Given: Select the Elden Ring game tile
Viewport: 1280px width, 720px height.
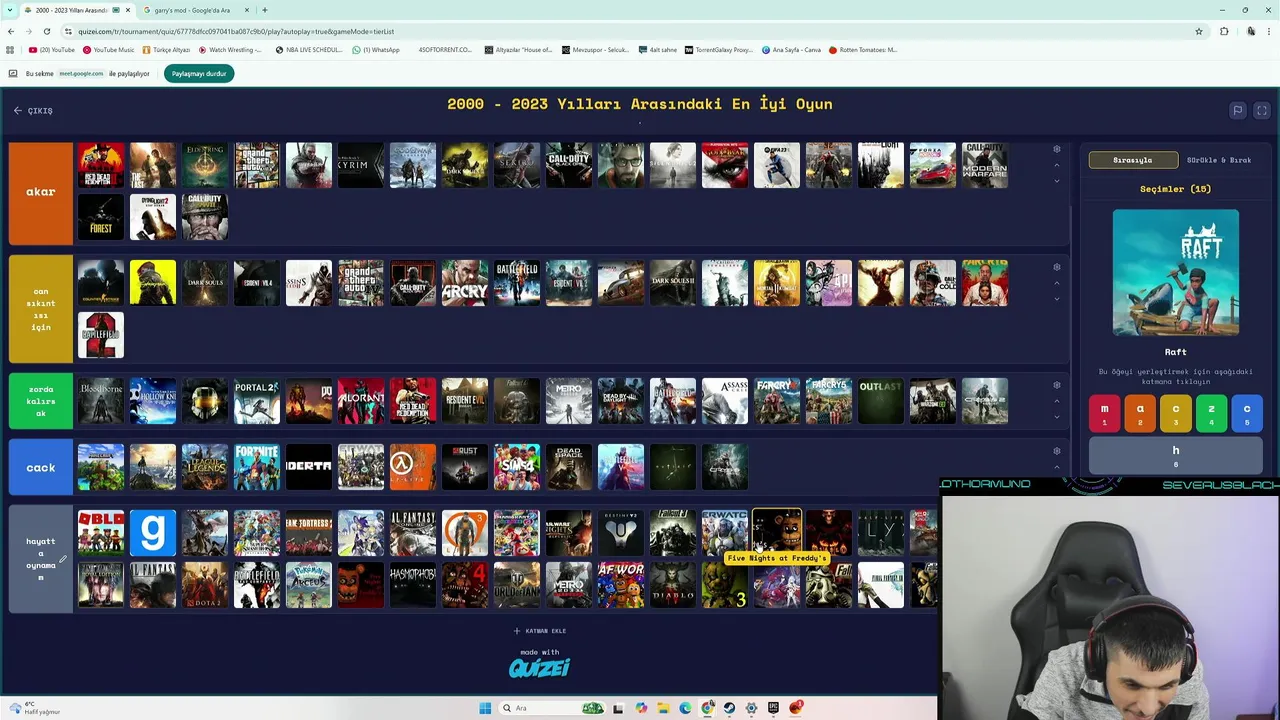Looking at the screenshot, I should tap(205, 165).
